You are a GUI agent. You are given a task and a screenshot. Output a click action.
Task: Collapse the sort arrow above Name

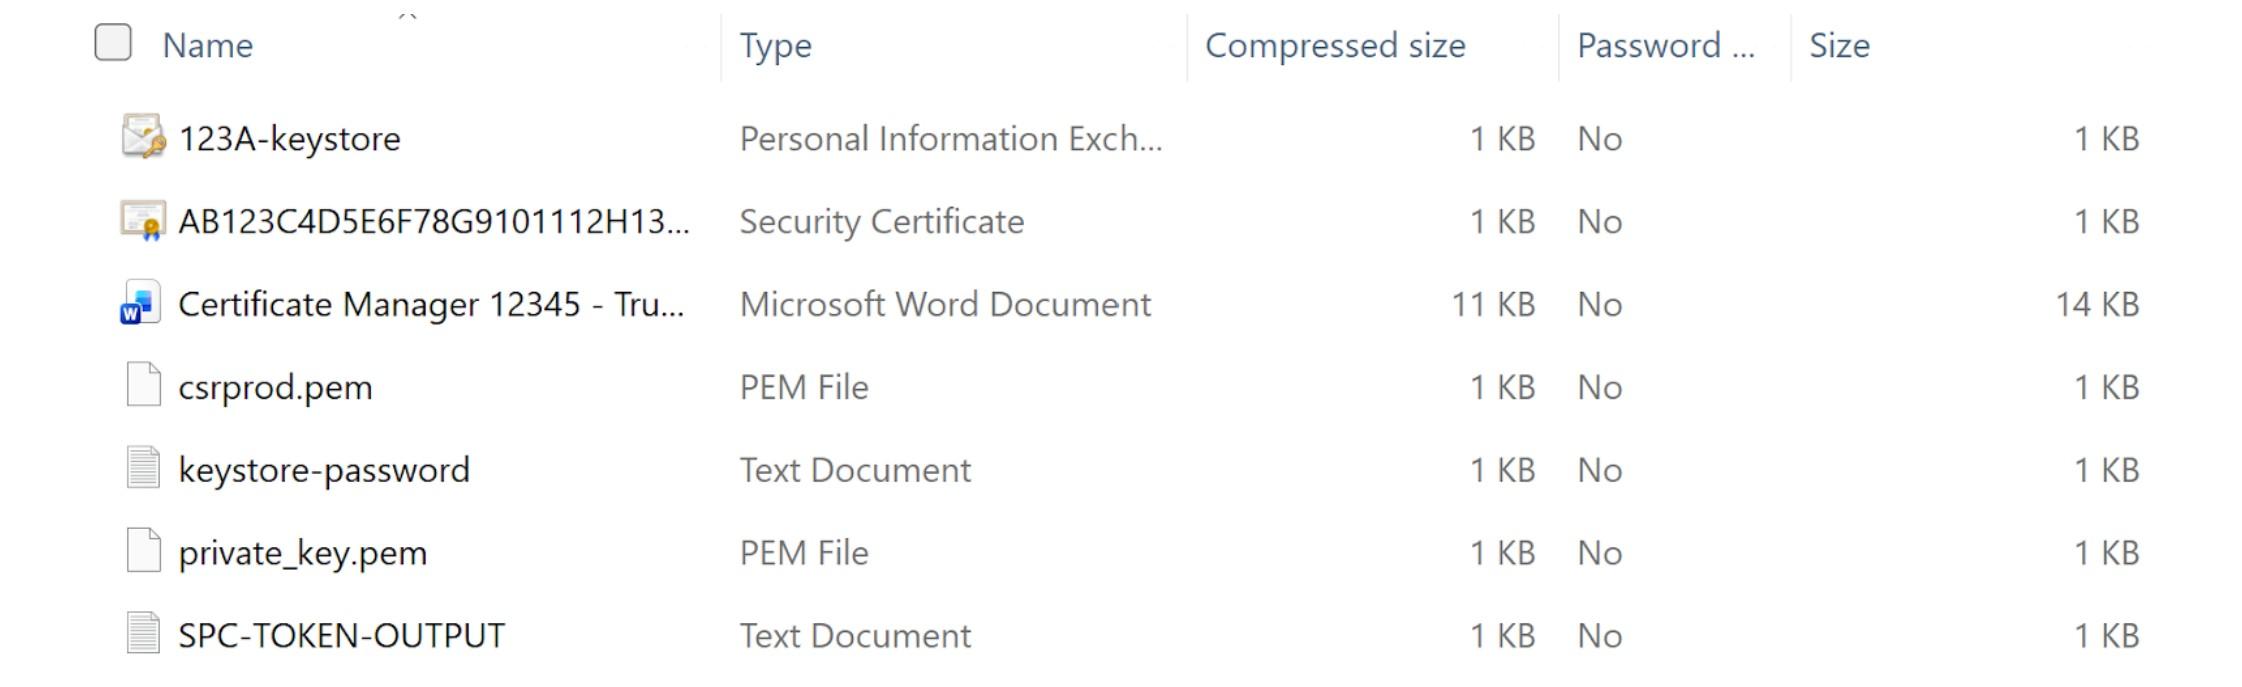click(407, 16)
